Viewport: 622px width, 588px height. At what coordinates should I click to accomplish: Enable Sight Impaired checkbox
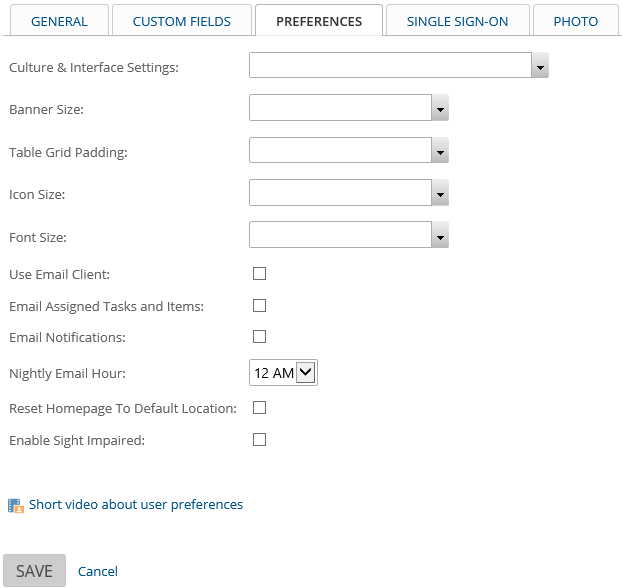pyautogui.click(x=259, y=440)
